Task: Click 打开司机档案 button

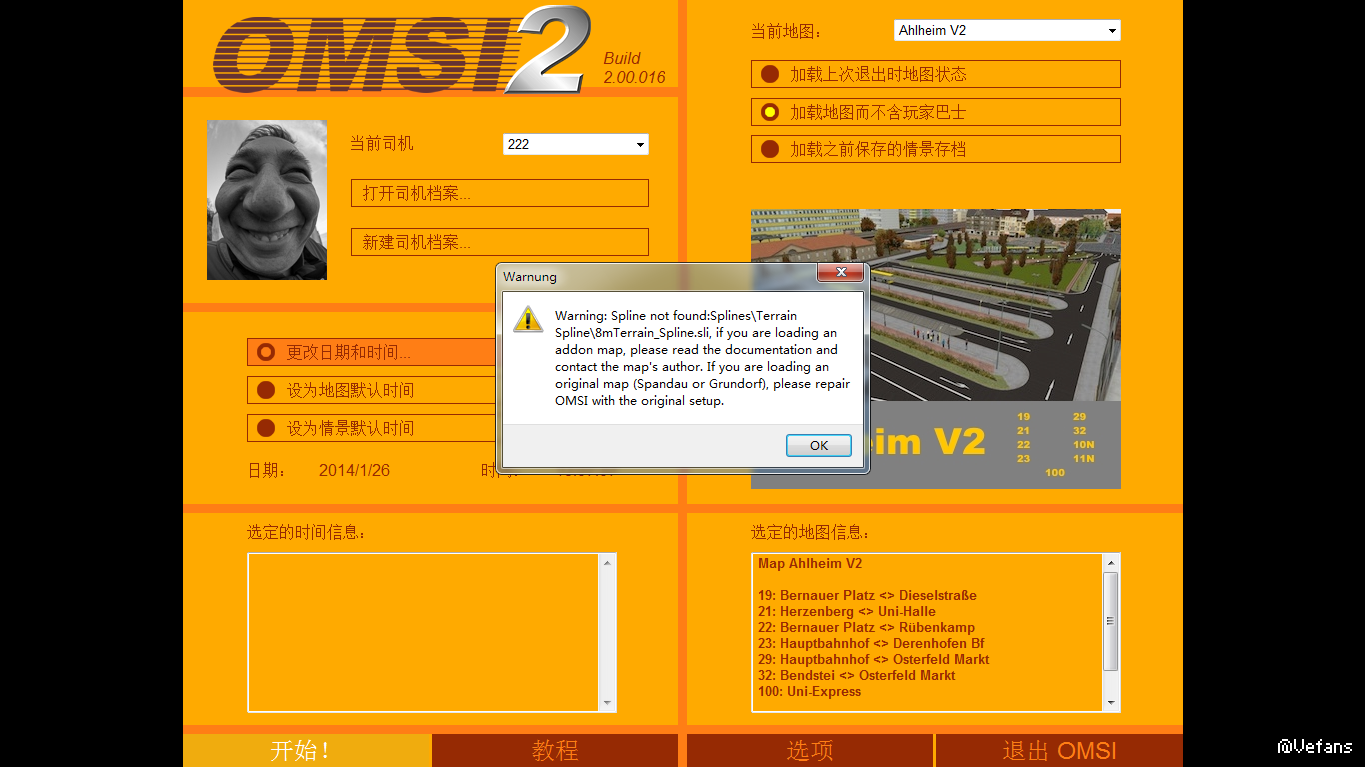Action: tap(499, 193)
